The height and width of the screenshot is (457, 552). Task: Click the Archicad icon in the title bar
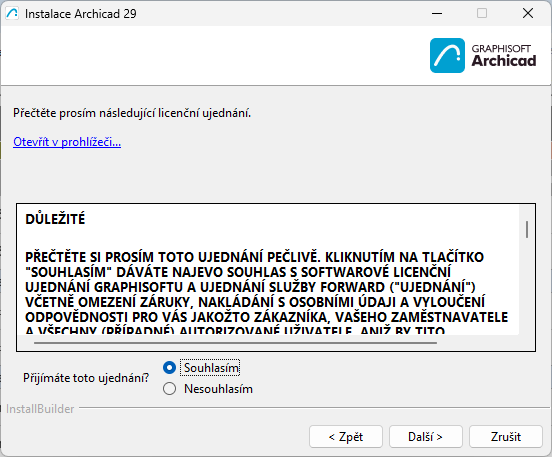[x=12, y=14]
